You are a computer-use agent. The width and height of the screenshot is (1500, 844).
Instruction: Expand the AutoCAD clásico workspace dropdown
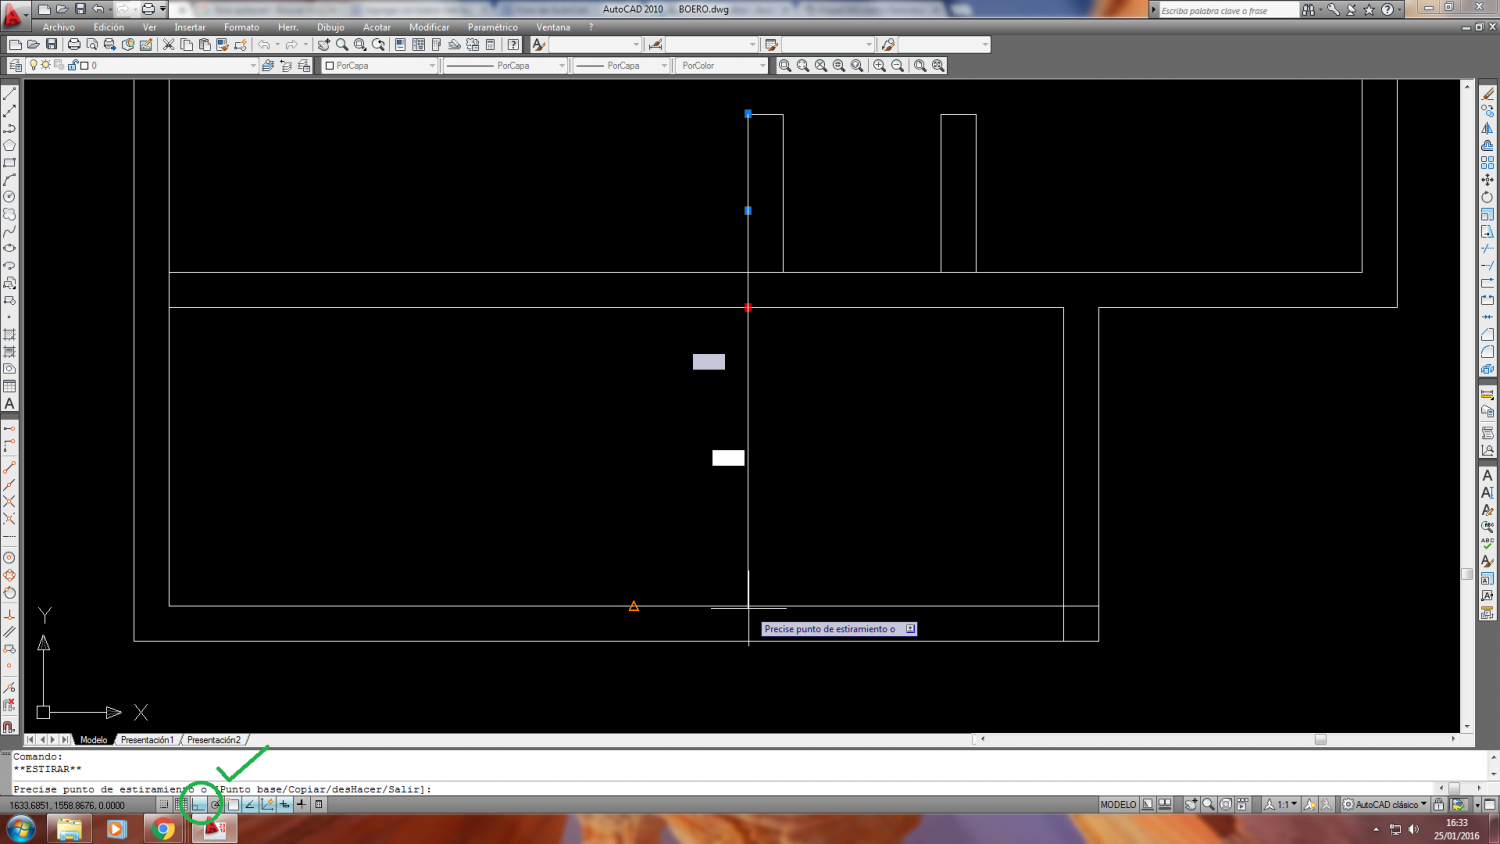pyautogui.click(x=1385, y=804)
